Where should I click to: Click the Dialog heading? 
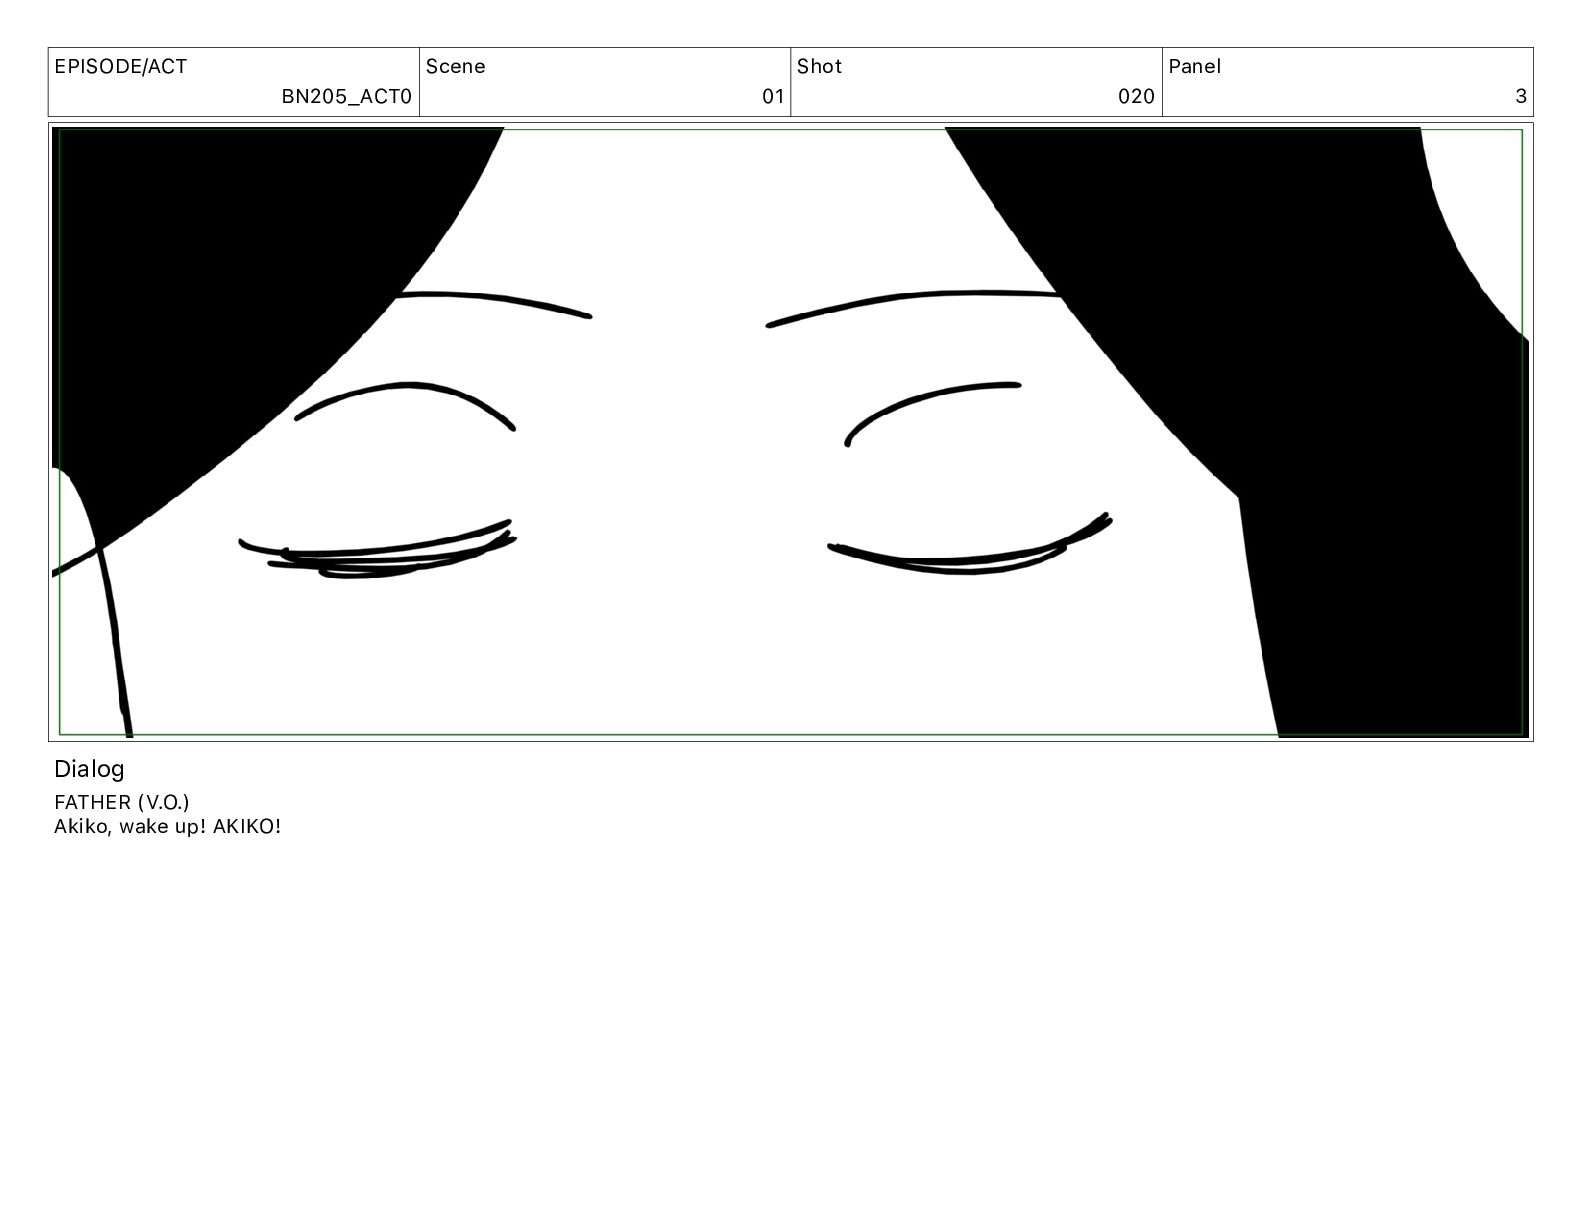pyautogui.click(x=89, y=769)
